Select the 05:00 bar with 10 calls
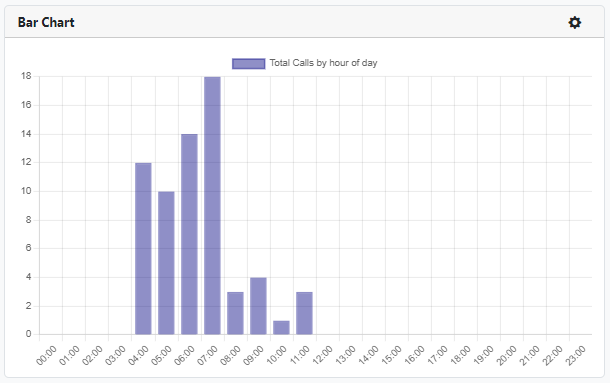The image size is (610, 383). coord(166,263)
